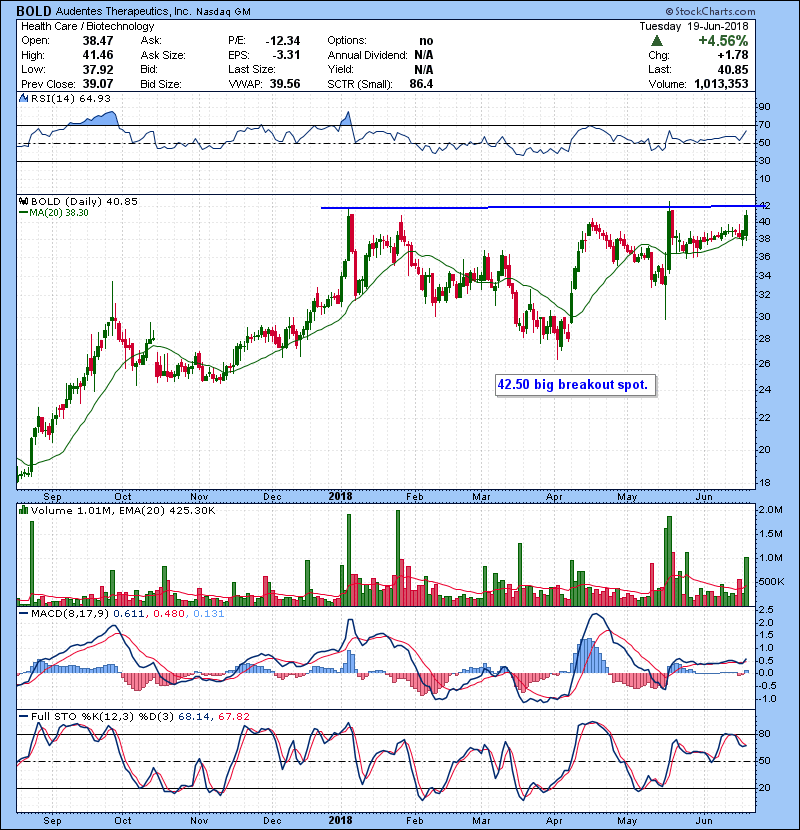Click the Annual Dividend N/A value

point(424,55)
